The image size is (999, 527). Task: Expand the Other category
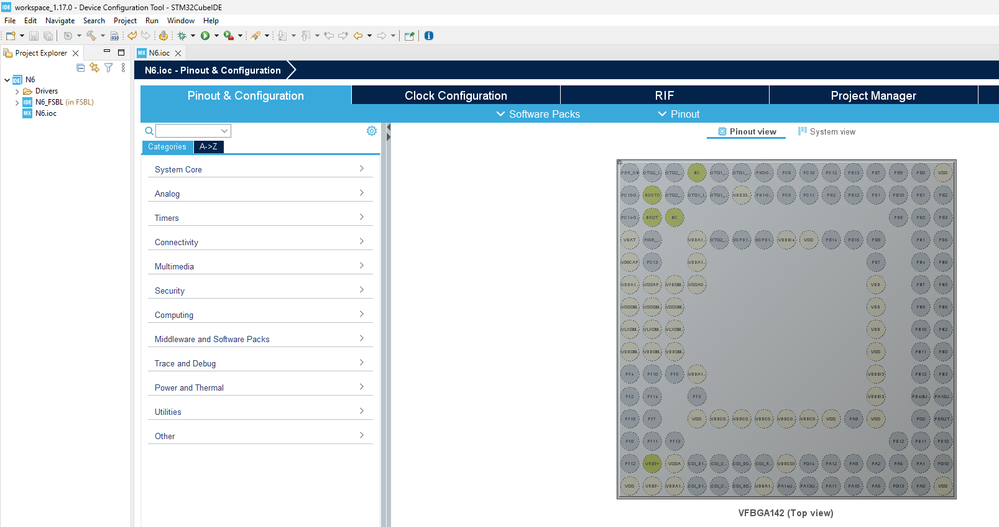260,435
